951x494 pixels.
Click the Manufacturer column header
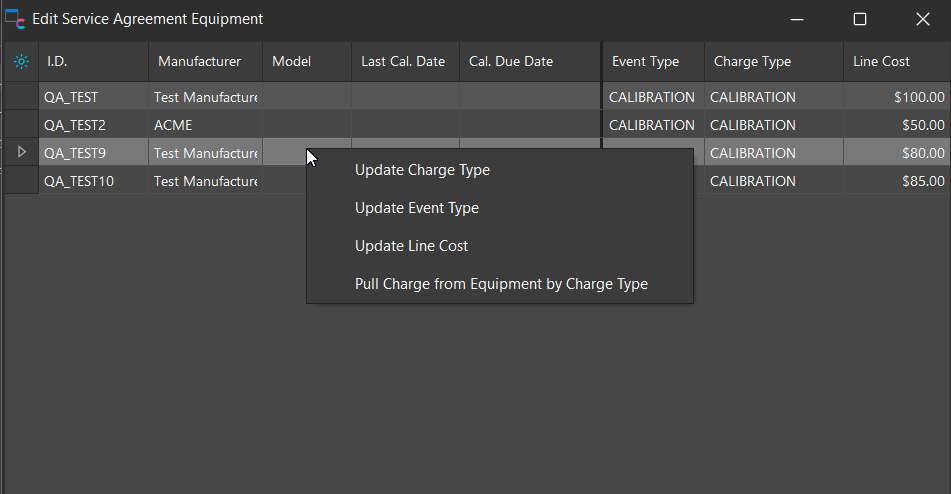pos(205,62)
